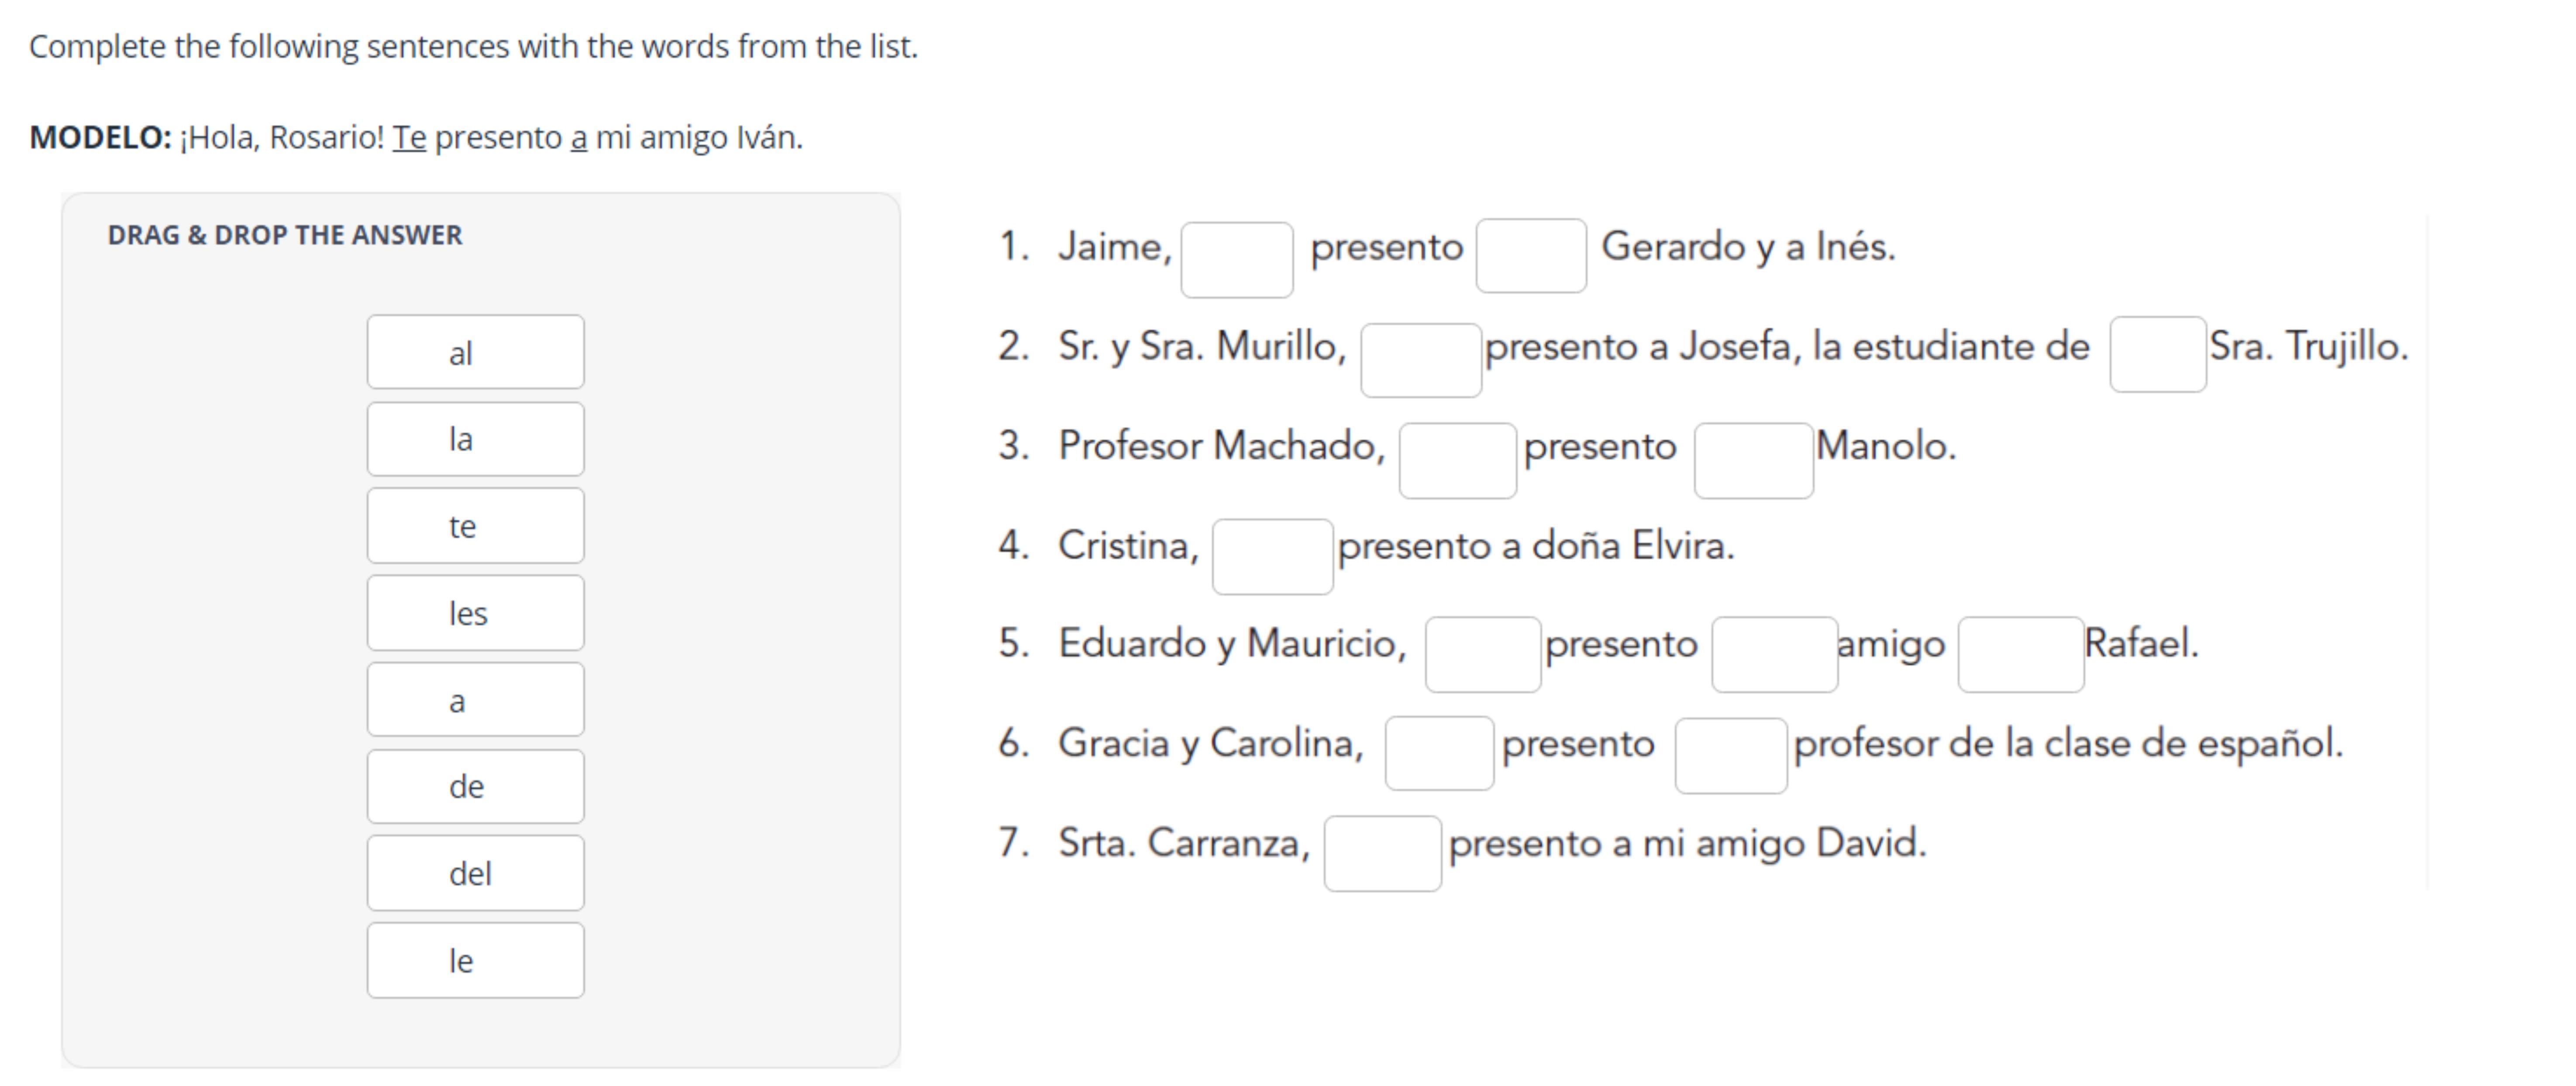
Task: Click the blank after 'Profesor Machado,'
Action: click(1457, 460)
